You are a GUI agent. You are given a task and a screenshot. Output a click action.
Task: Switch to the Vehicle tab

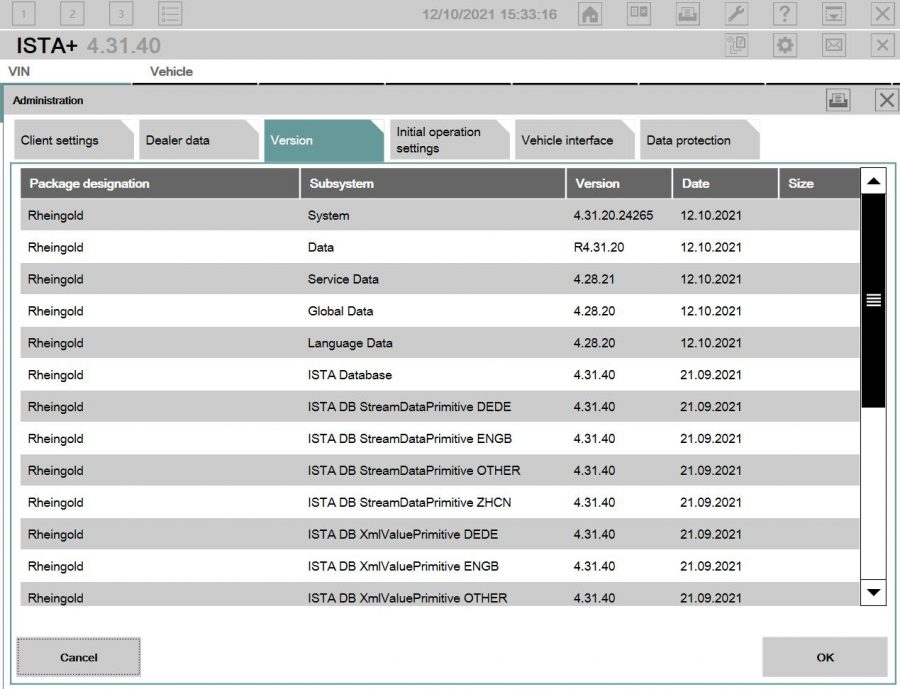(171, 72)
